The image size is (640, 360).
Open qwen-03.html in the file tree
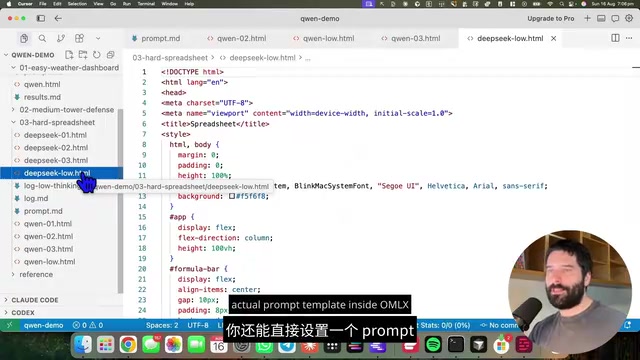(48, 249)
